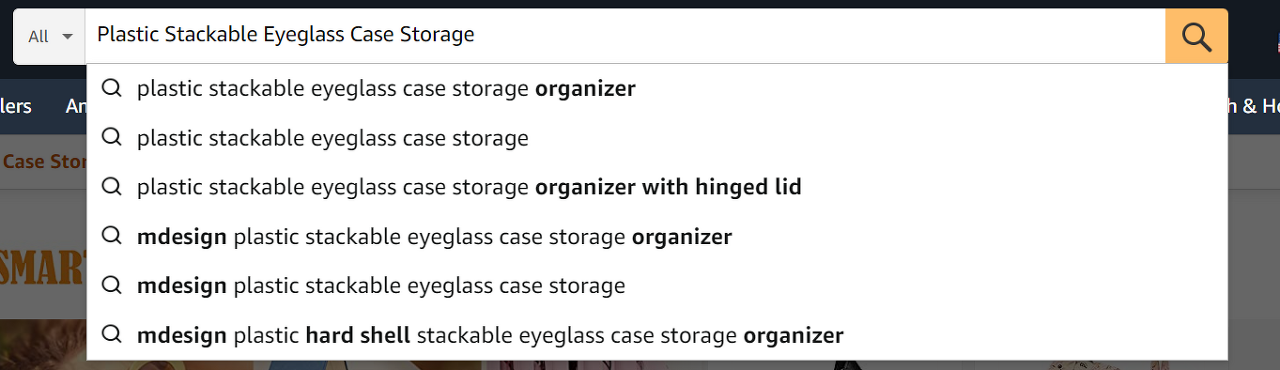Click the magnifier icon beside first suggestion
Image resolution: width=1280 pixels, height=370 pixels.
click(x=112, y=88)
